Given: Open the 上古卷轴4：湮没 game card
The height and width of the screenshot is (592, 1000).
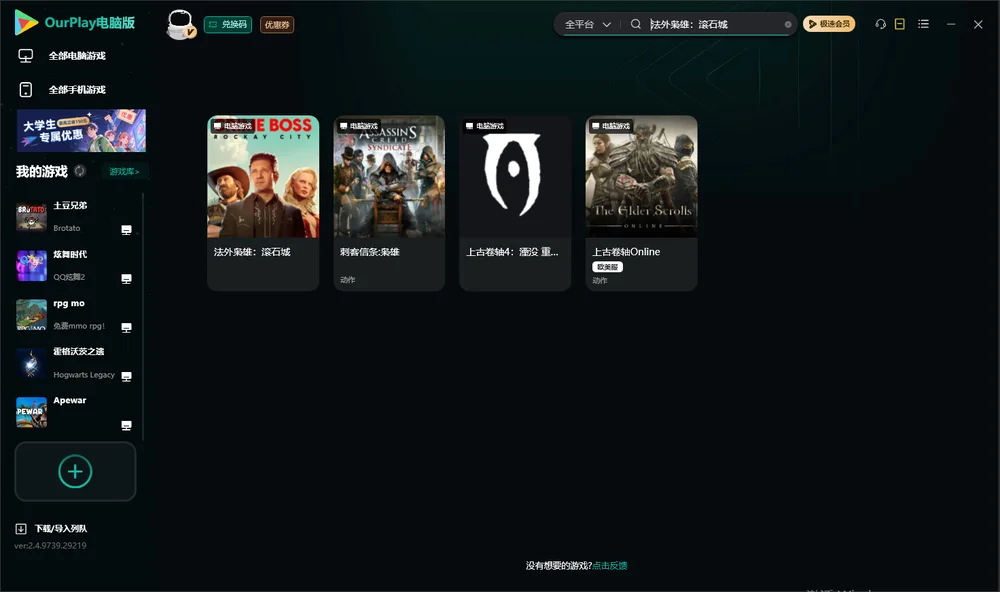Looking at the screenshot, I should 515,203.
